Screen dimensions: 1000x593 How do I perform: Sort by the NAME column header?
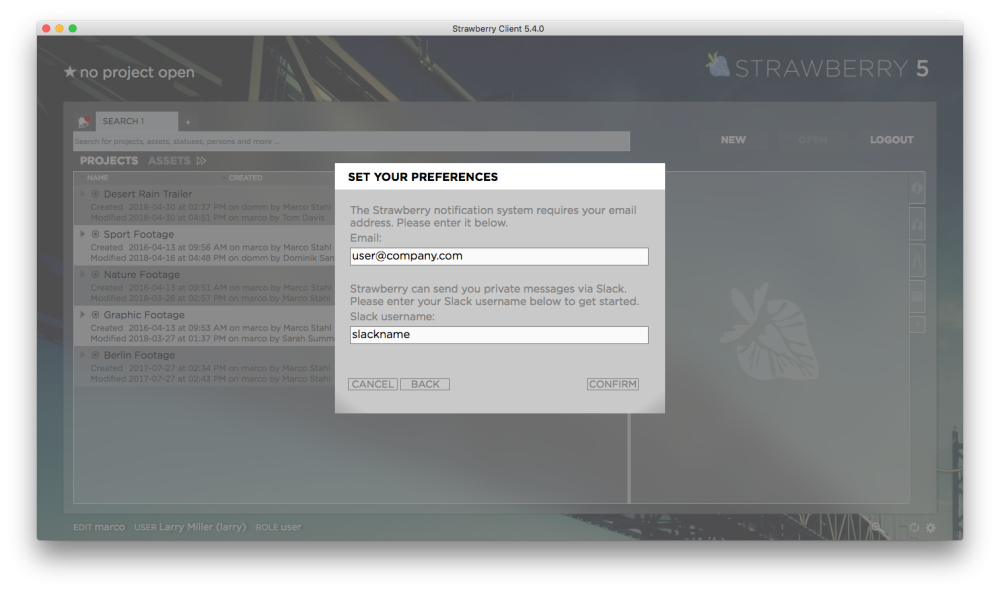pyautogui.click(x=98, y=178)
